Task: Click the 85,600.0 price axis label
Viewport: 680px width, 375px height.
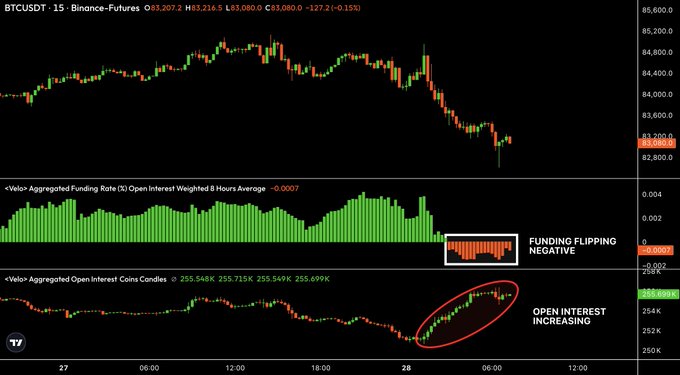Action: pos(656,10)
